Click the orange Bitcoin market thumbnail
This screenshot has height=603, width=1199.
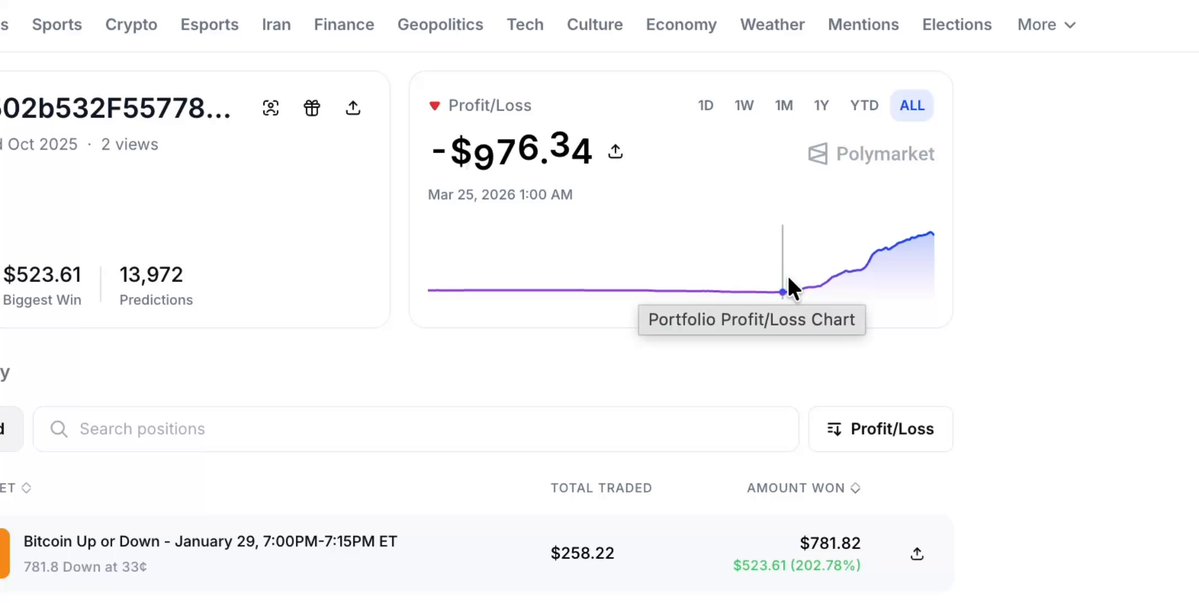coord(5,553)
